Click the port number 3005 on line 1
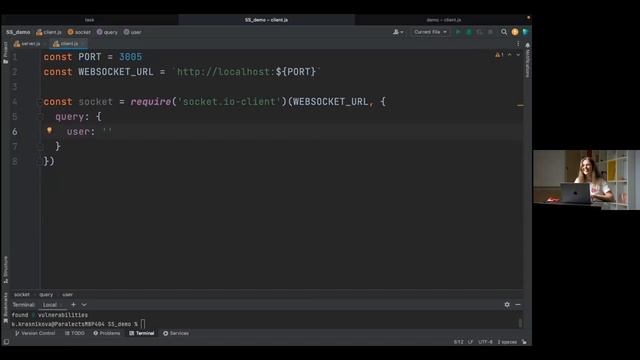 pyautogui.click(x=130, y=57)
